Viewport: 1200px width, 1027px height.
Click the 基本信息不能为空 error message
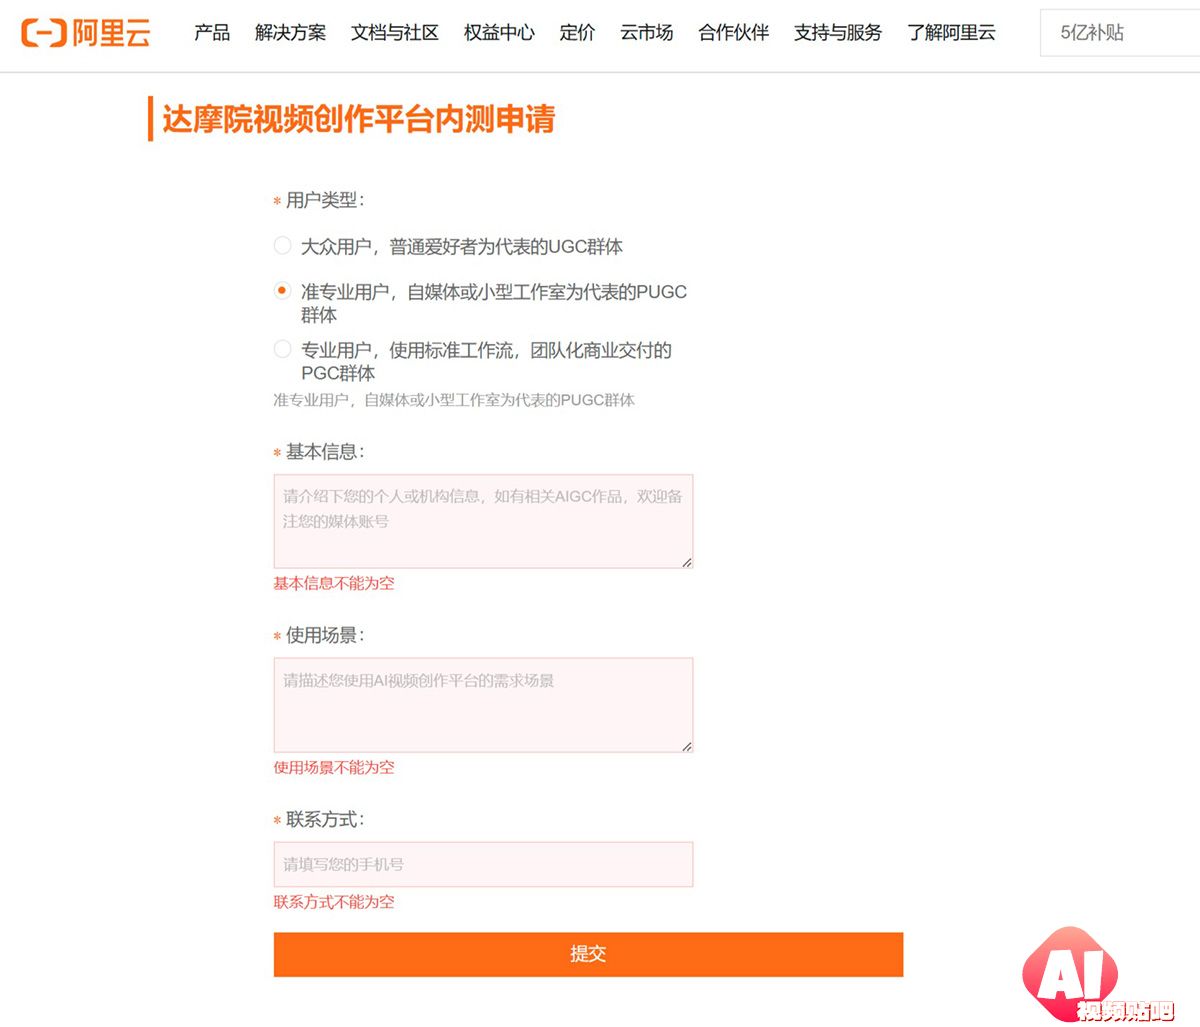[x=334, y=583]
